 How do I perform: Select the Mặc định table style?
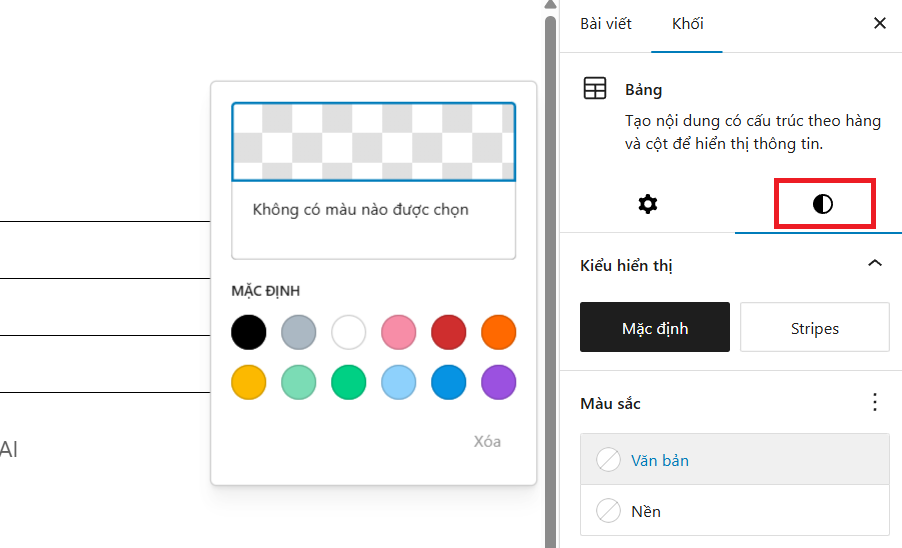coord(655,328)
